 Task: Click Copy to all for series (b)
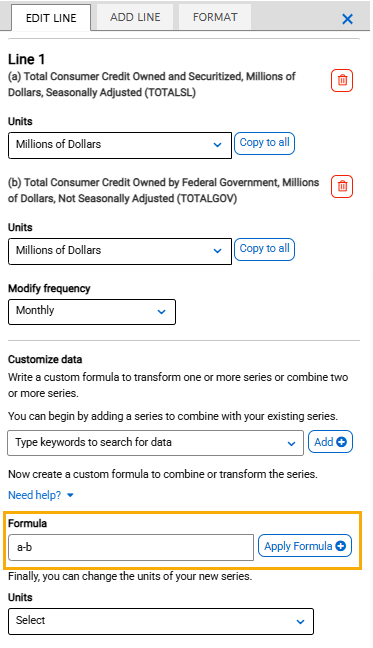(264, 249)
